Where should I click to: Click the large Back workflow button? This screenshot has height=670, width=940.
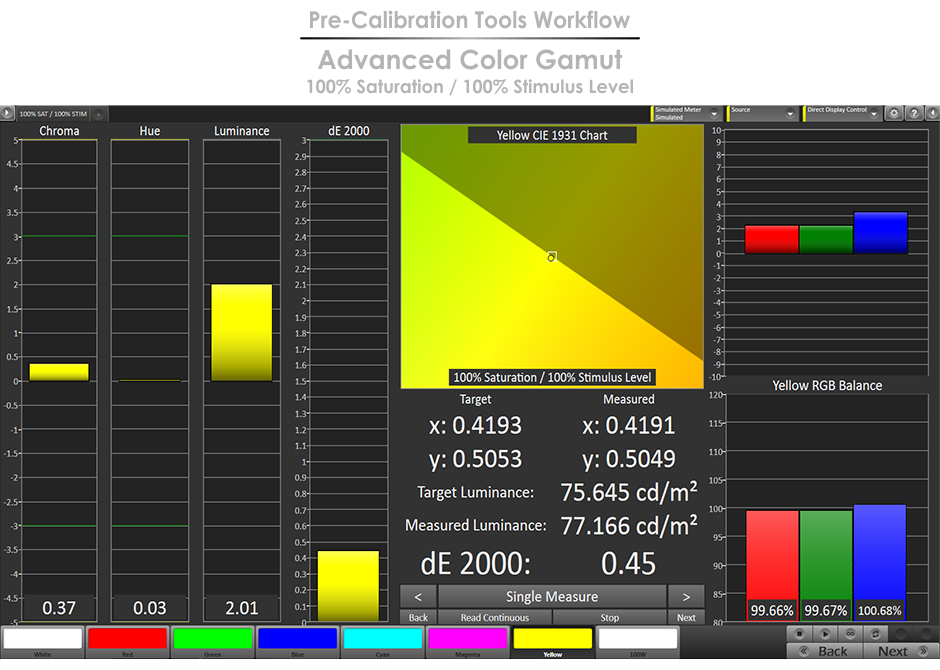(825, 651)
